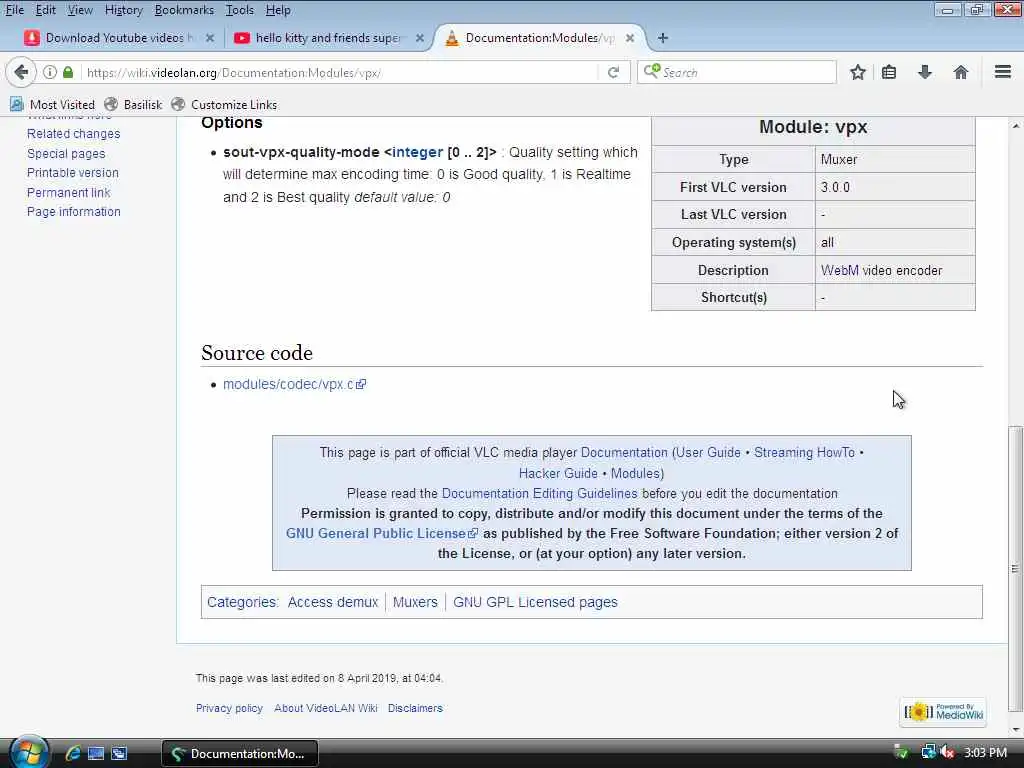Open site information icon in address bar
This screenshot has height=768, width=1024.
[x=50, y=72]
